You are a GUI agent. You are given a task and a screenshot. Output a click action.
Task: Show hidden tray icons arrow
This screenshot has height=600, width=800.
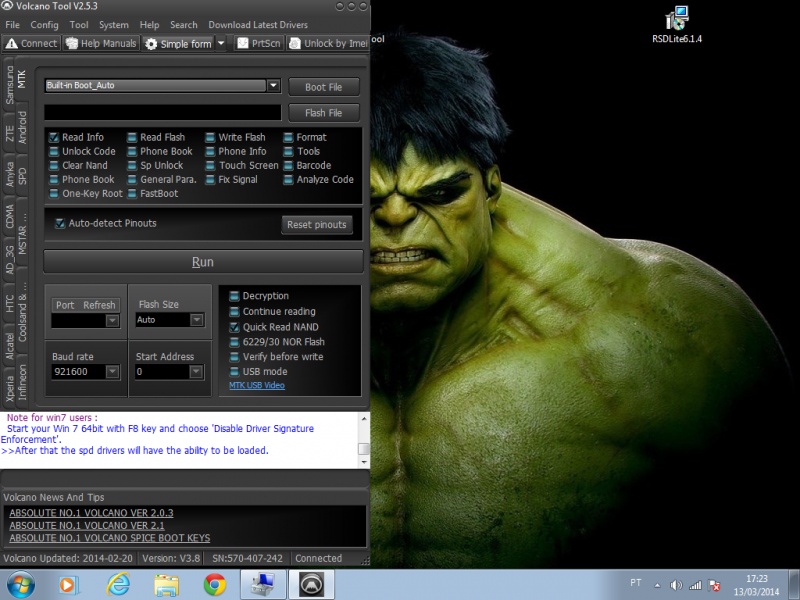(x=657, y=585)
